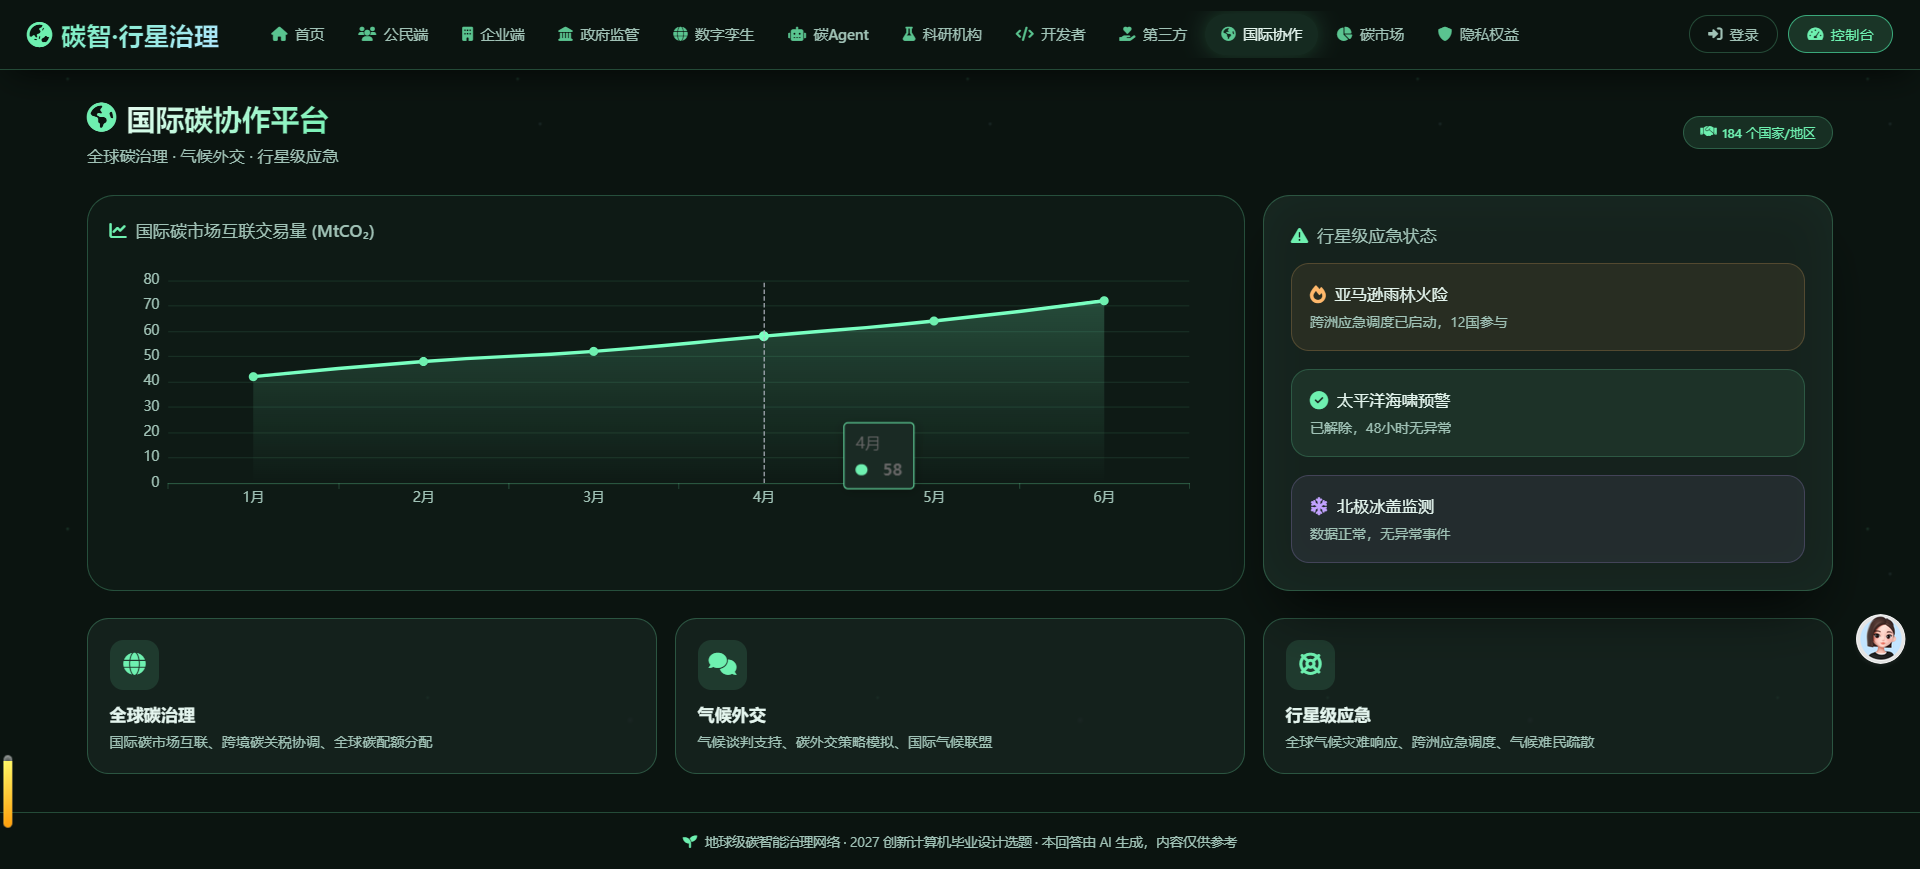The image size is (1920, 869).
Task: Open the 控制台 dashboard button
Action: (x=1840, y=34)
